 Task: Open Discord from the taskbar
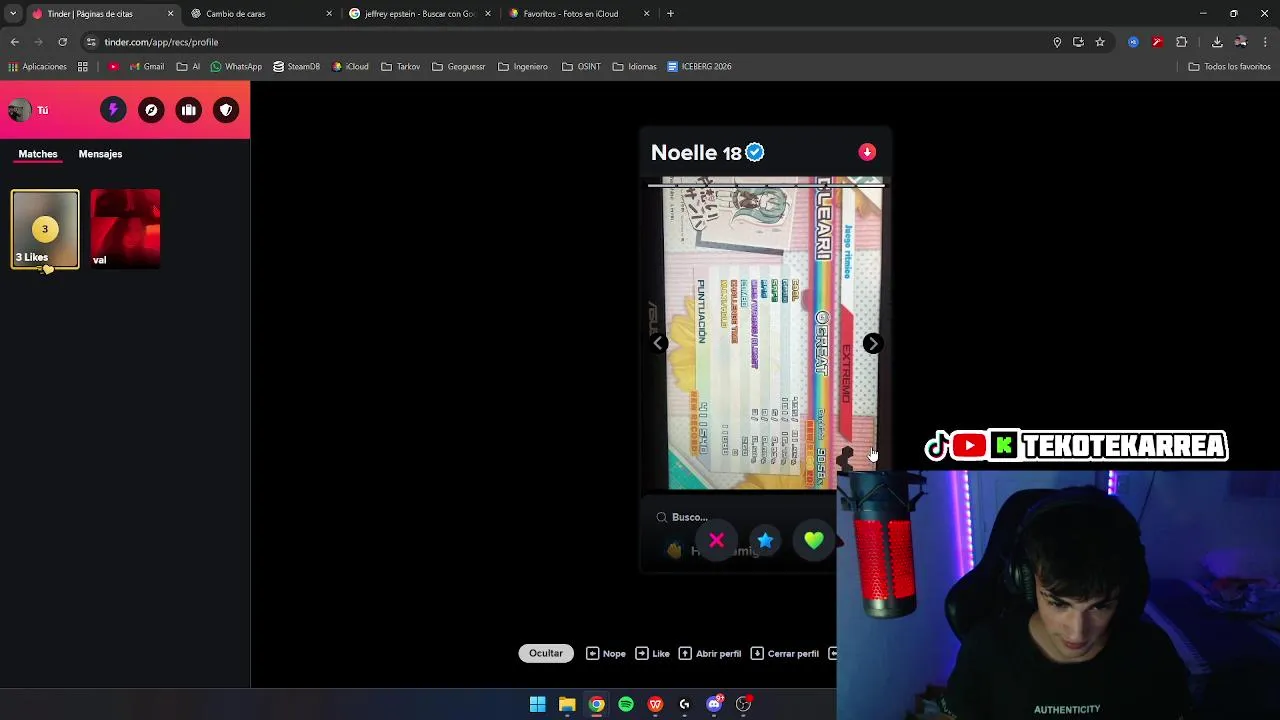click(x=714, y=704)
